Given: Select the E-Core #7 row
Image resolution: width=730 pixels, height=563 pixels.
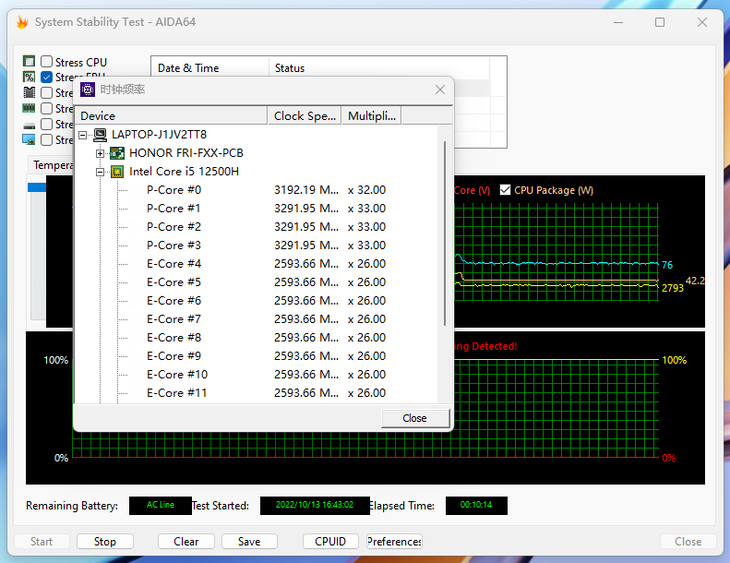Looking at the screenshot, I should pyautogui.click(x=256, y=319).
